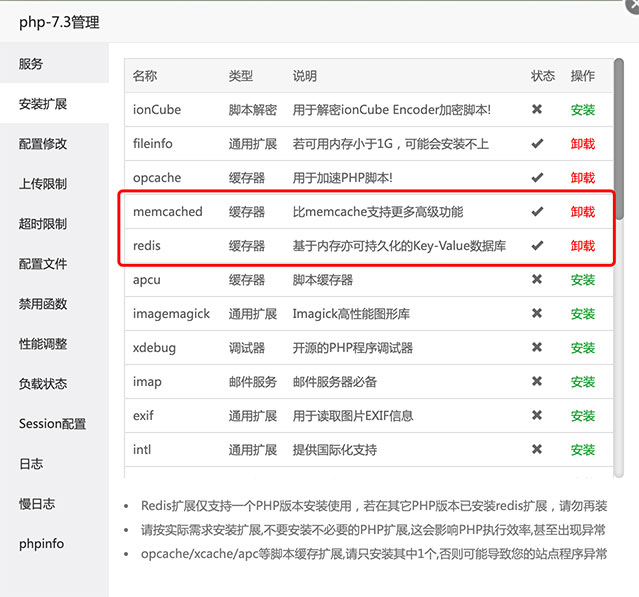Screen dimensions: 639x597
Task: Click the extension list scrollbar
Action: click(619, 139)
